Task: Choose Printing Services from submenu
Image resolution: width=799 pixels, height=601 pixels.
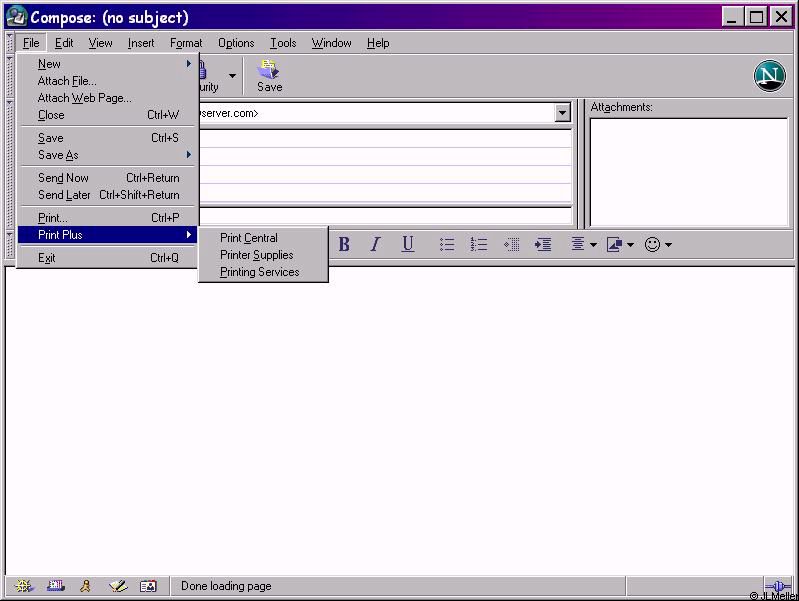Action: coord(259,272)
